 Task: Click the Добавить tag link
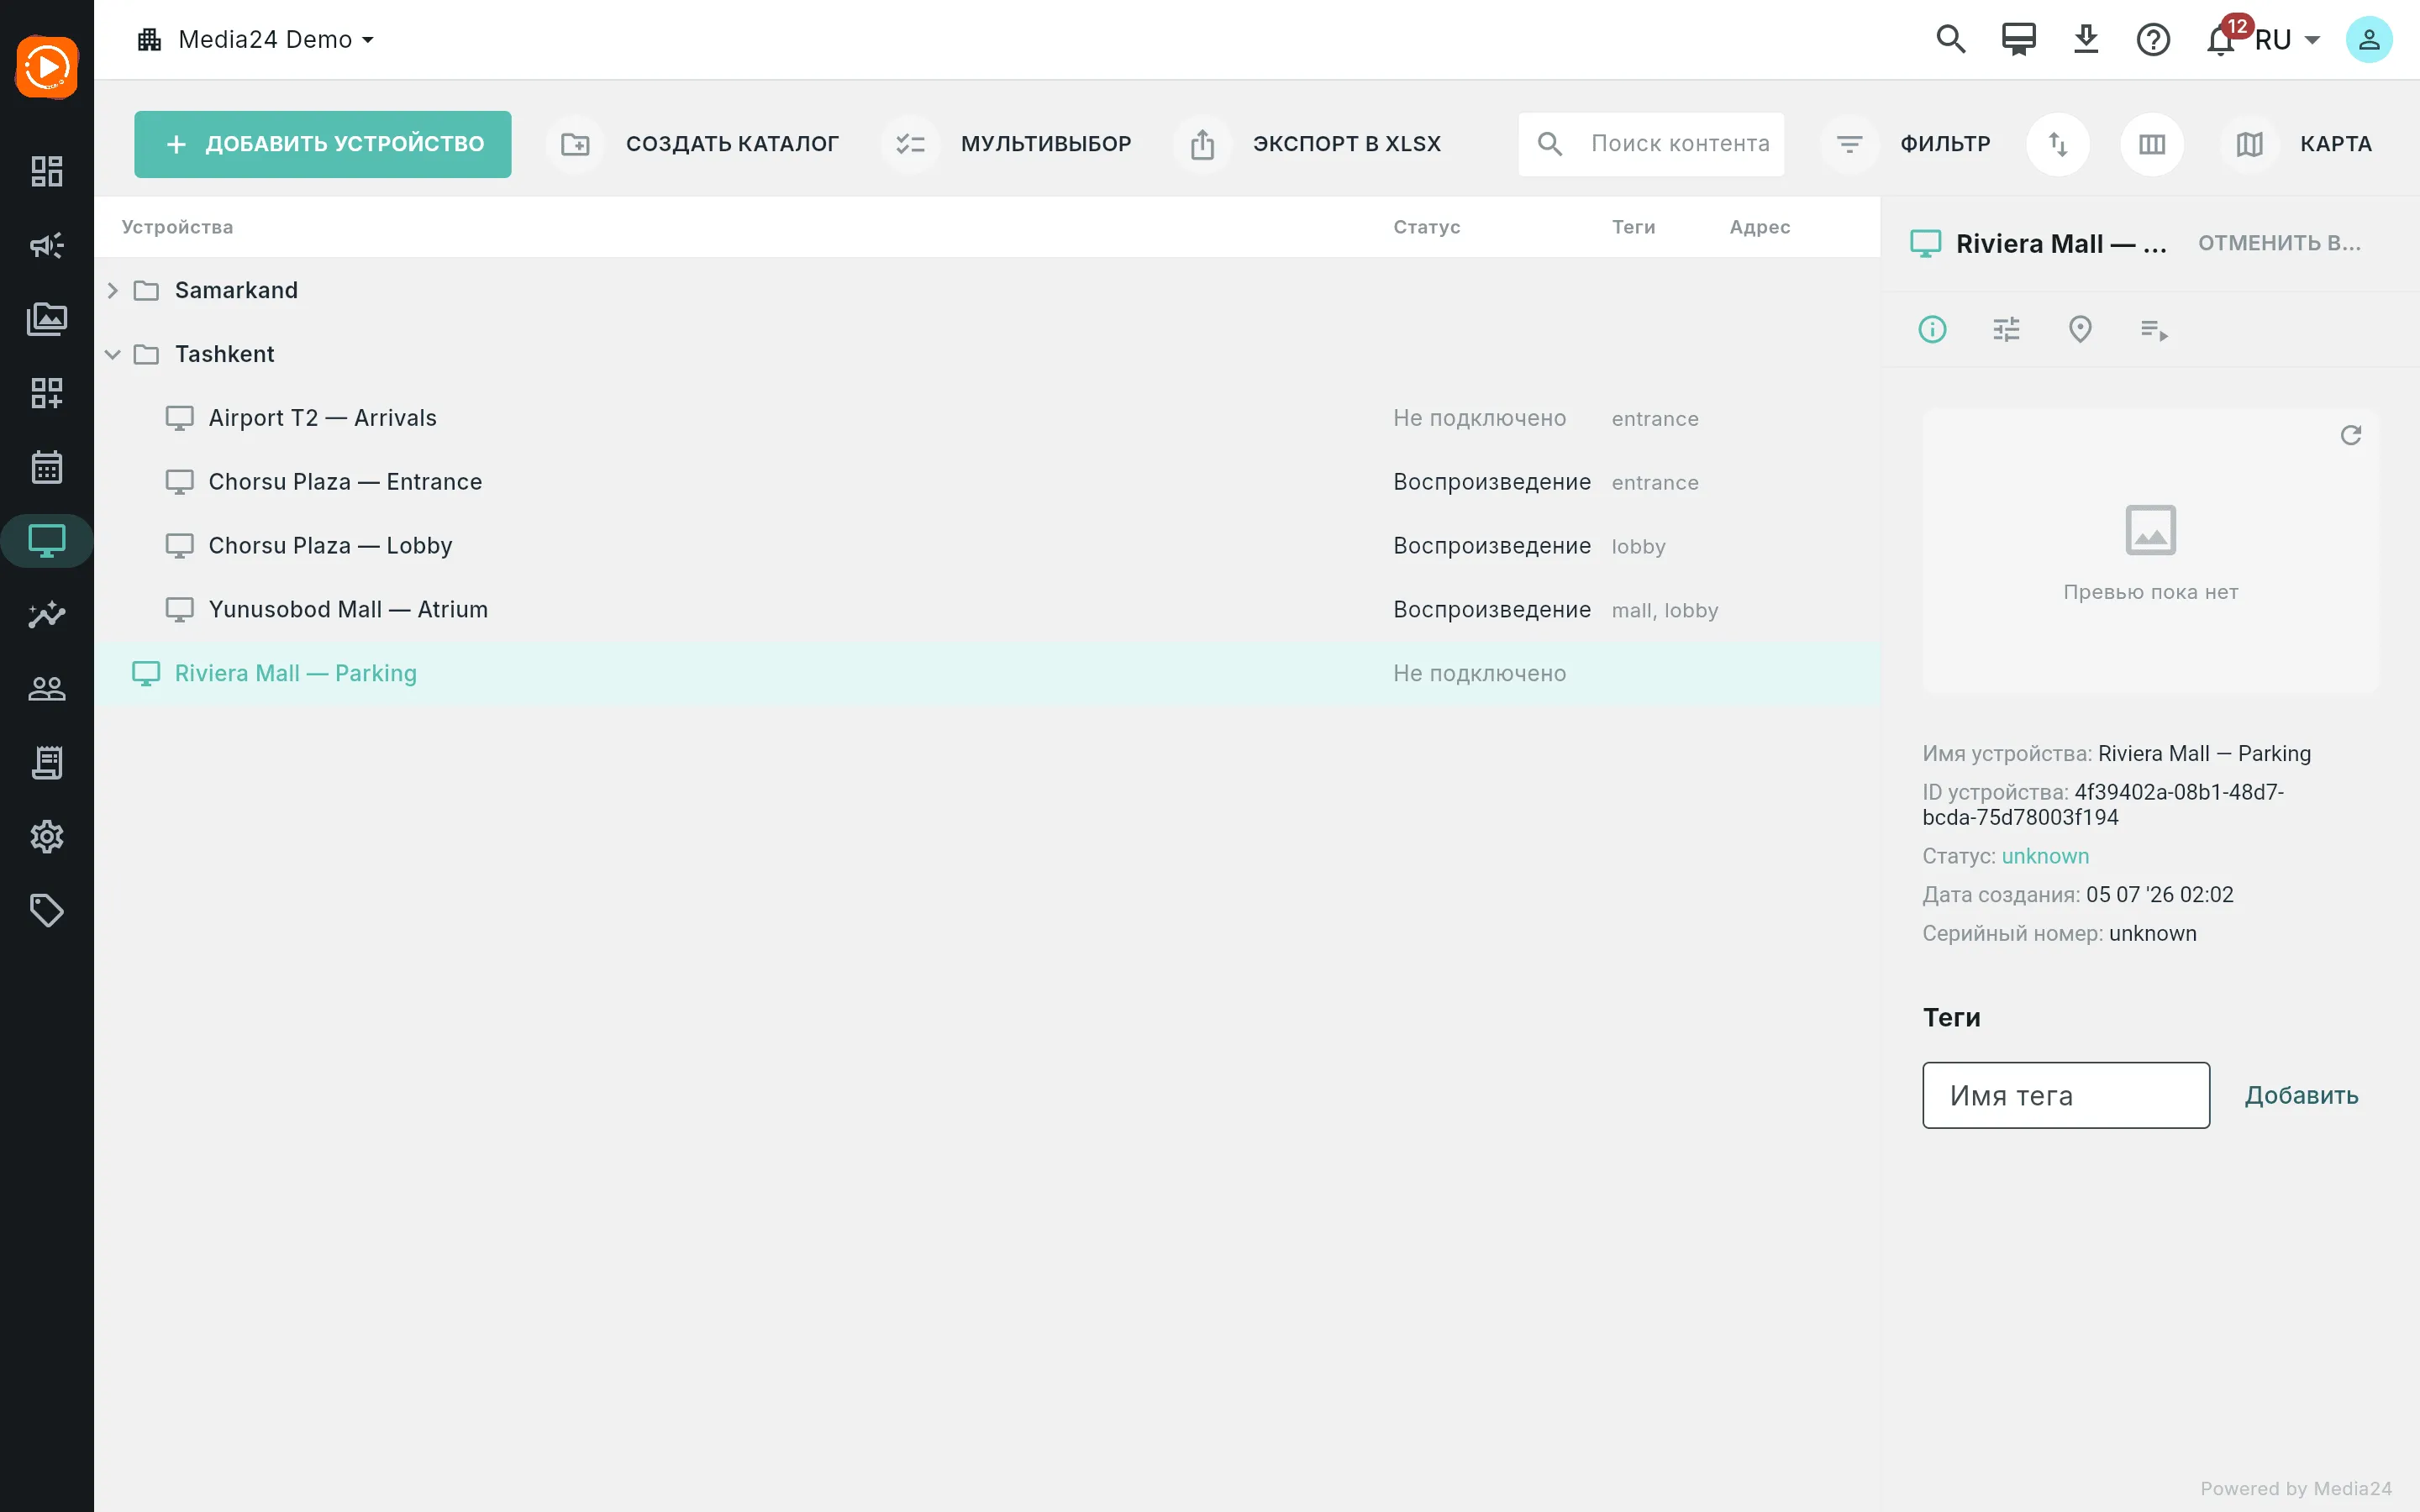tap(2301, 1096)
